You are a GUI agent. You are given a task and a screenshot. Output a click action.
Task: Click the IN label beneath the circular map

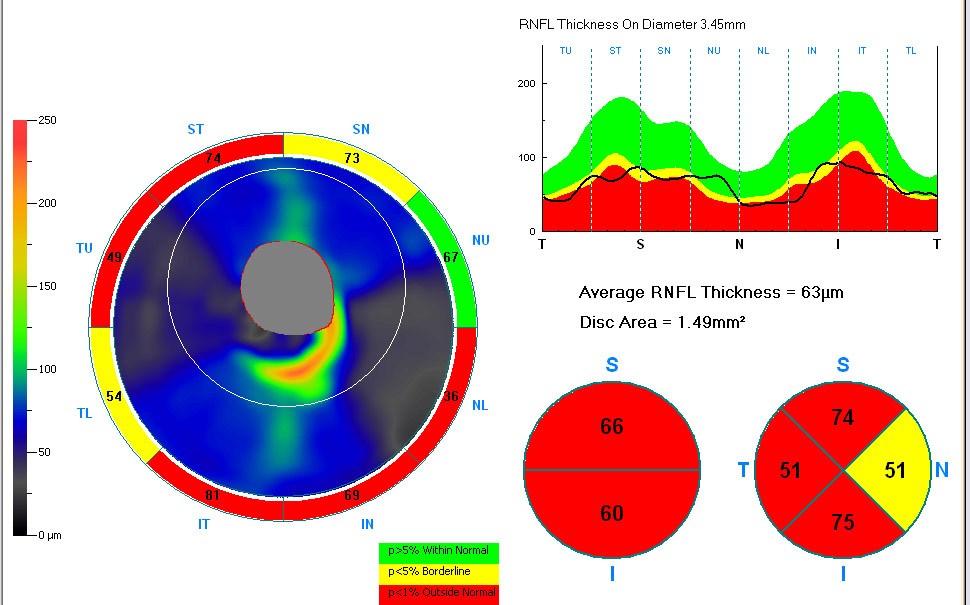point(367,525)
